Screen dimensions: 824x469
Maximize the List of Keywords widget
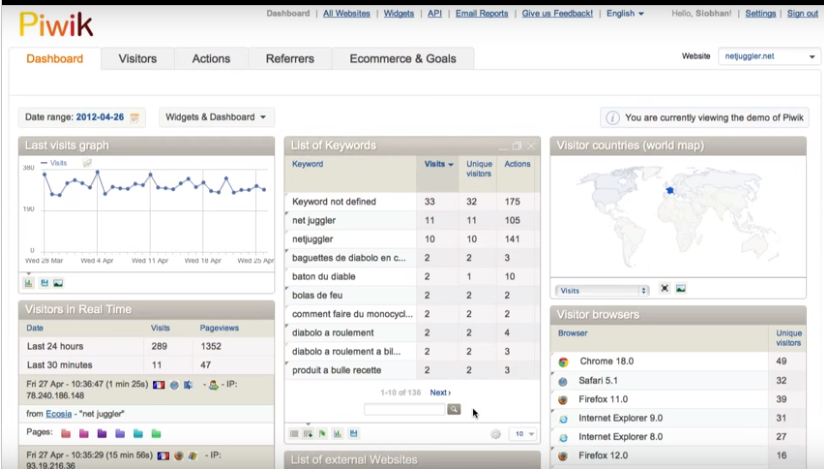pyautogui.click(x=517, y=146)
